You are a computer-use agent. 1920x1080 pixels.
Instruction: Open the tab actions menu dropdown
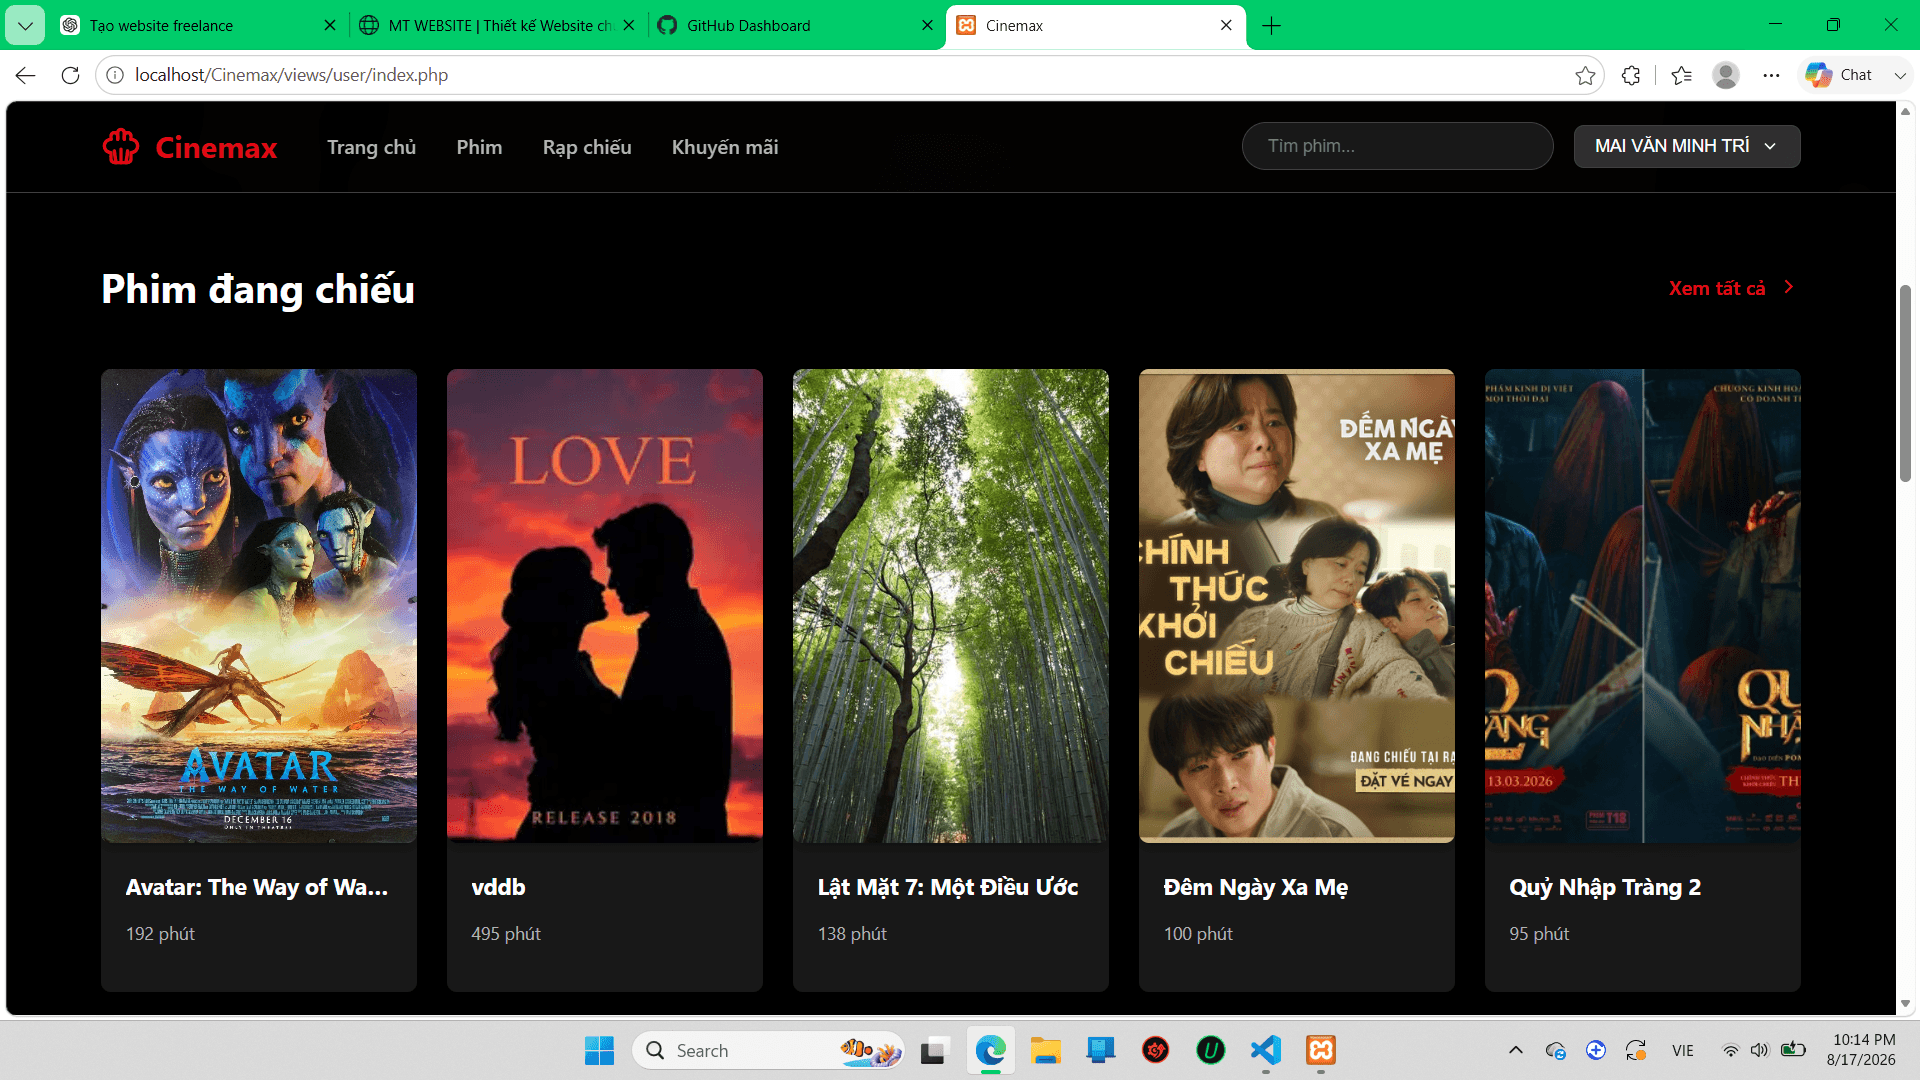pos(25,26)
